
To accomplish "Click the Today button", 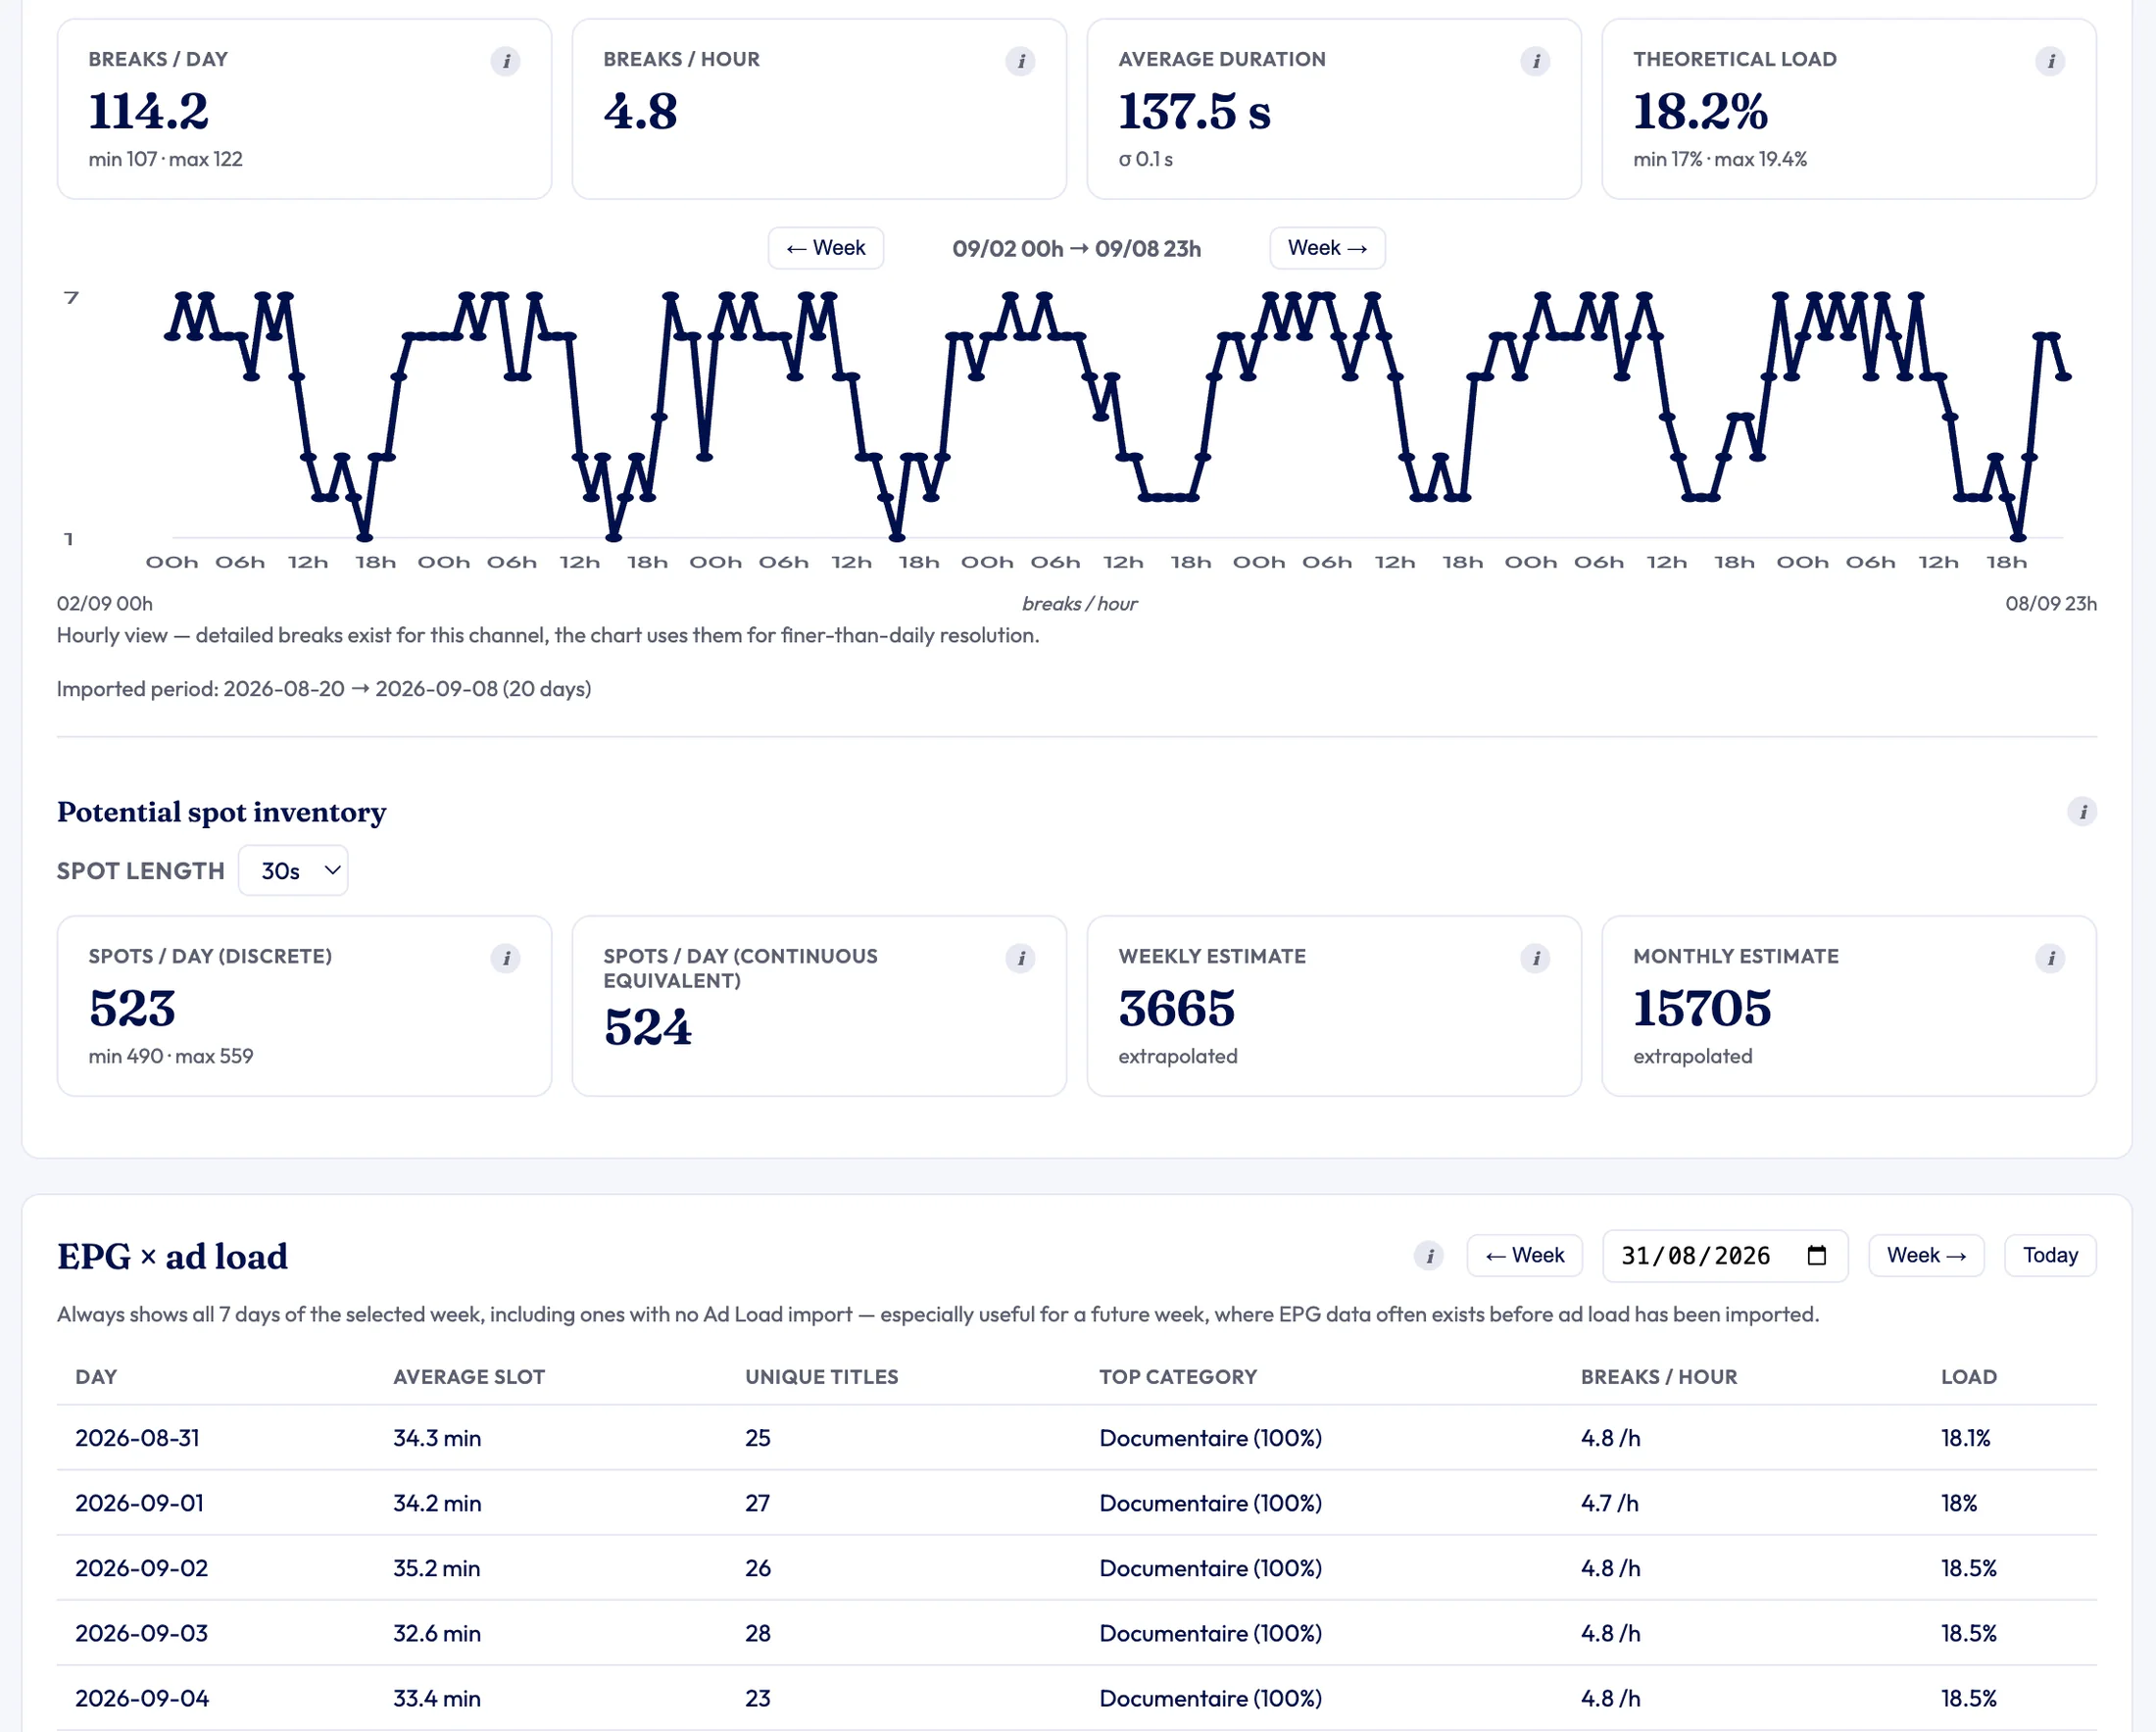I will point(2050,1255).
